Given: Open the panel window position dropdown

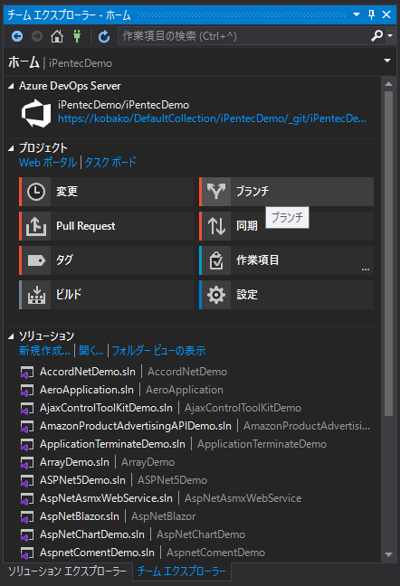Looking at the screenshot, I should (x=356, y=15).
